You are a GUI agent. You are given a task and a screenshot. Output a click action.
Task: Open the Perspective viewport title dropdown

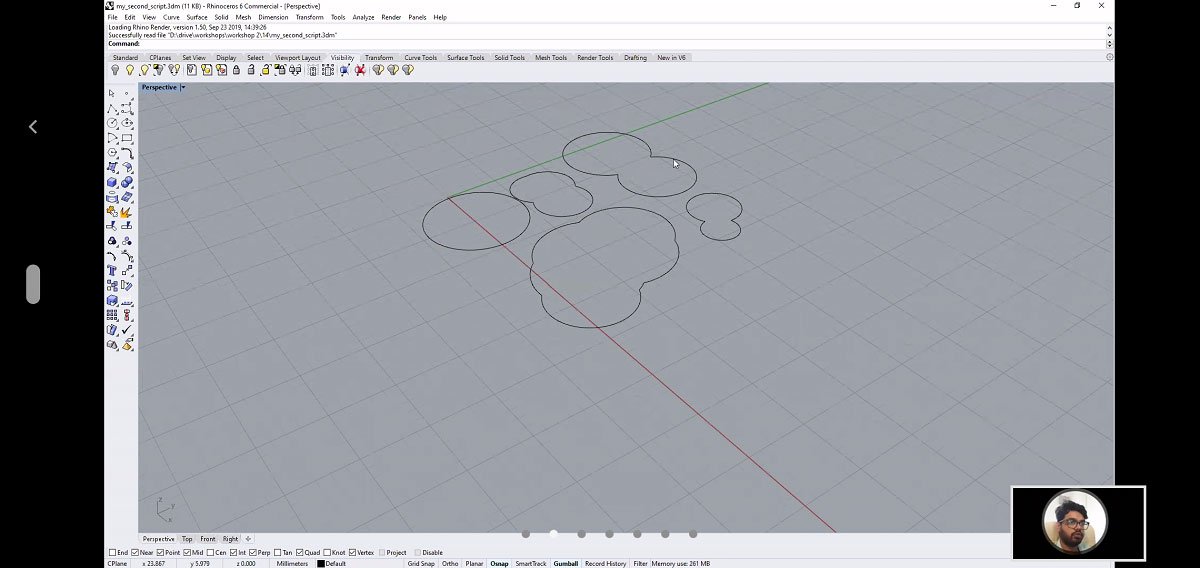pos(183,88)
